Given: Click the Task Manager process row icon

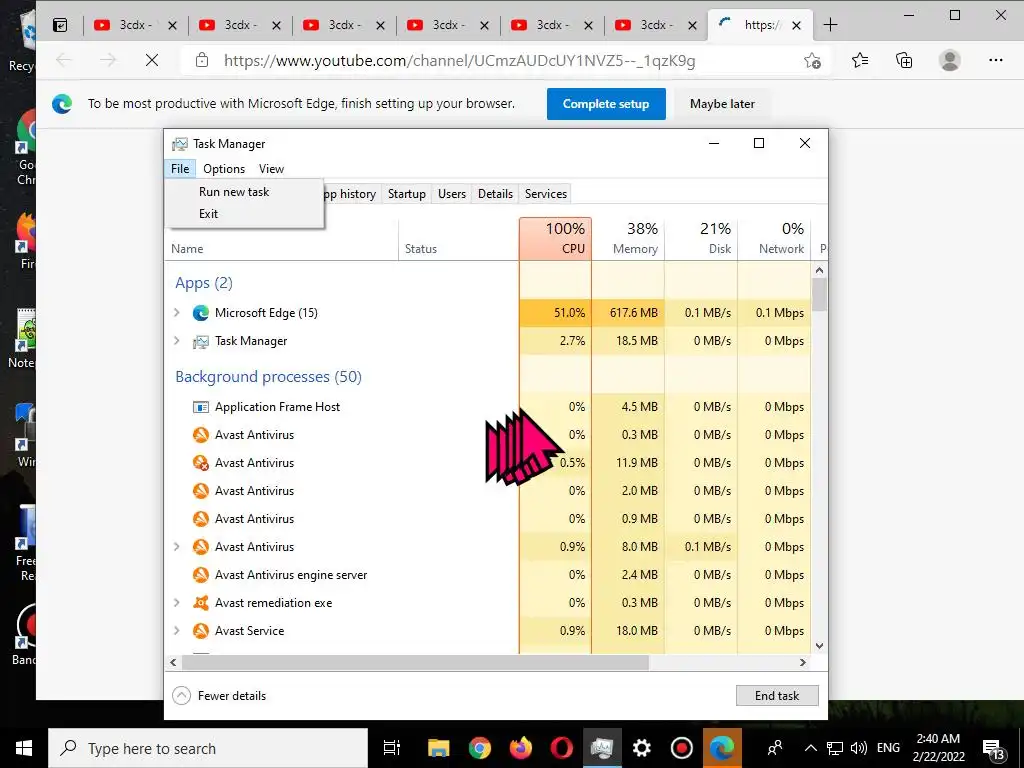Looking at the screenshot, I should point(200,341).
